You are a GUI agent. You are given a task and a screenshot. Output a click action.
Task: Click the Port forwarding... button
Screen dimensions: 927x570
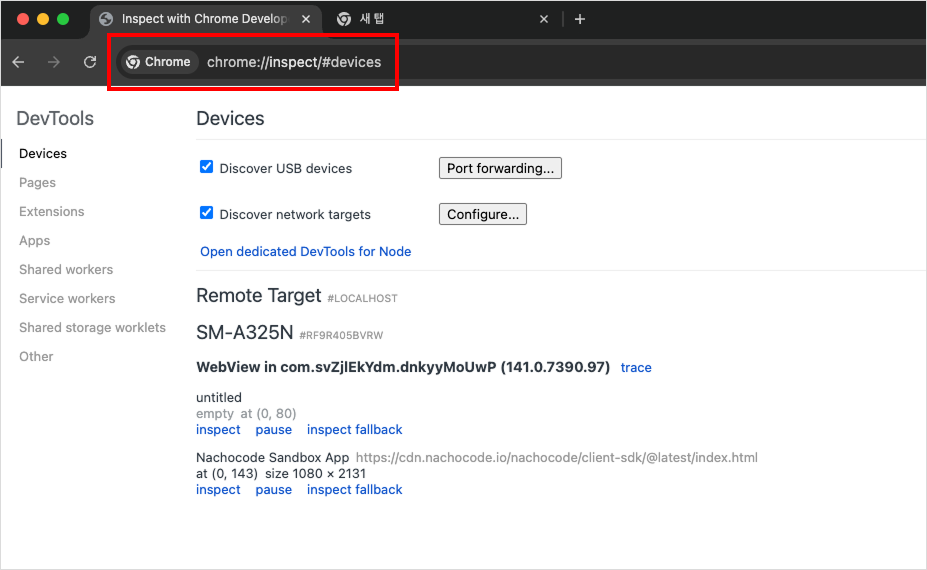[500, 168]
